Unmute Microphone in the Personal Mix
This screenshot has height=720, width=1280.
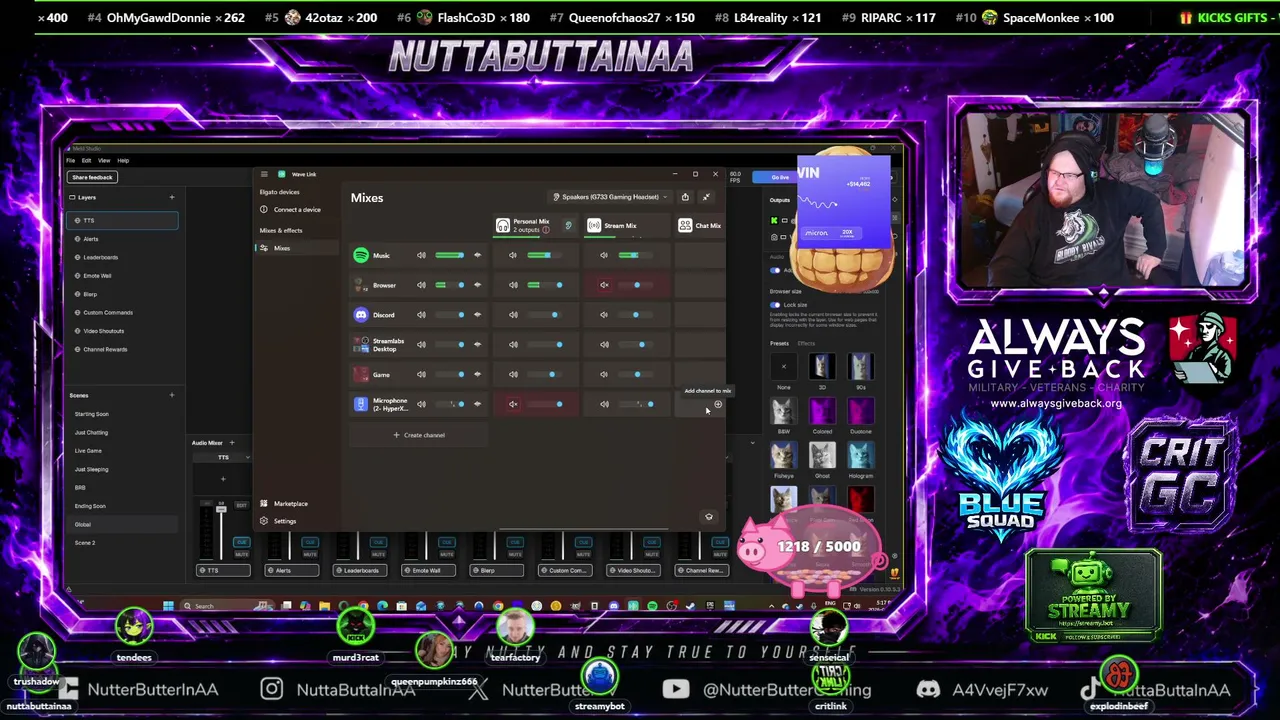(513, 404)
